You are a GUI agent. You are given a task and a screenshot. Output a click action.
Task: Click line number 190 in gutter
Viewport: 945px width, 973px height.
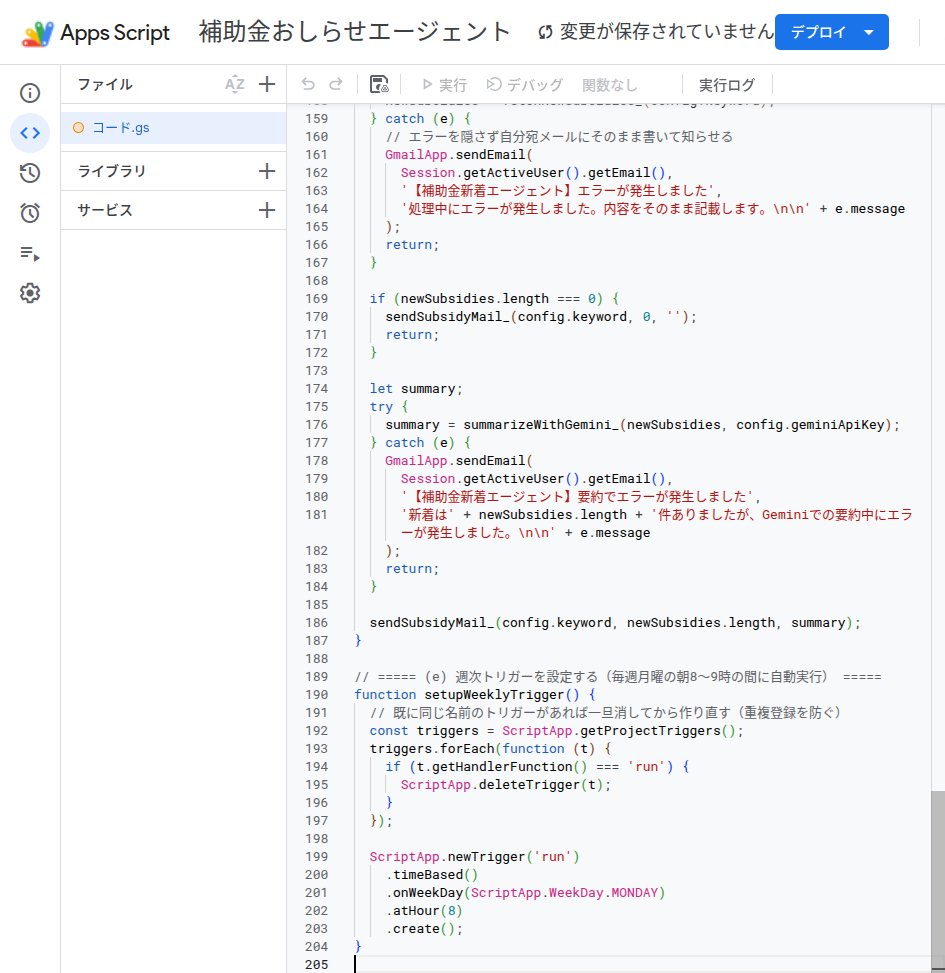coord(316,695)
